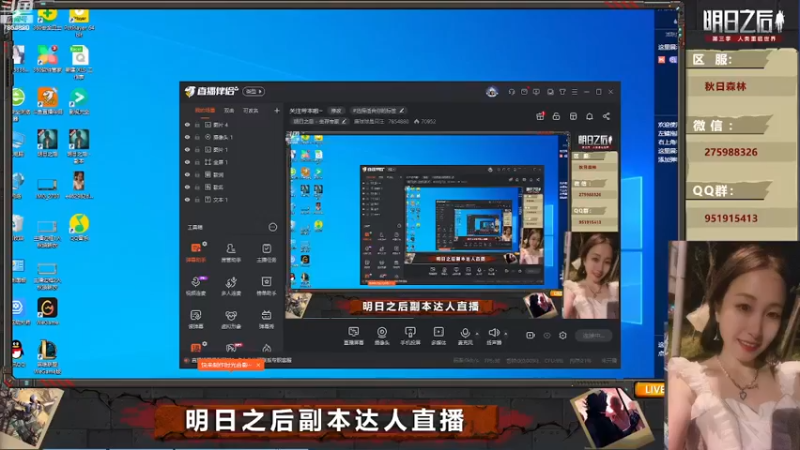Toggle visibility of the 摄像头 1 layer
The image size is (800, 450).
pyautogui.click(x=187, y=137)
